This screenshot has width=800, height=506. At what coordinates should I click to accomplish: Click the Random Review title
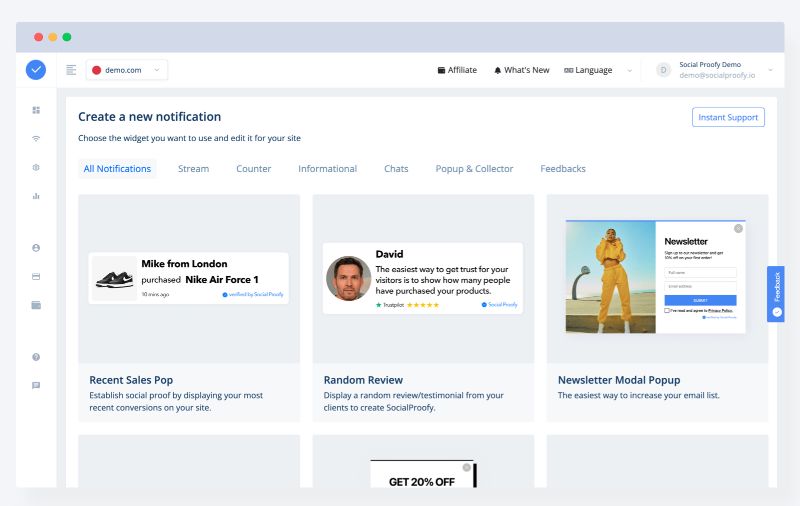[x=363, y=380]
